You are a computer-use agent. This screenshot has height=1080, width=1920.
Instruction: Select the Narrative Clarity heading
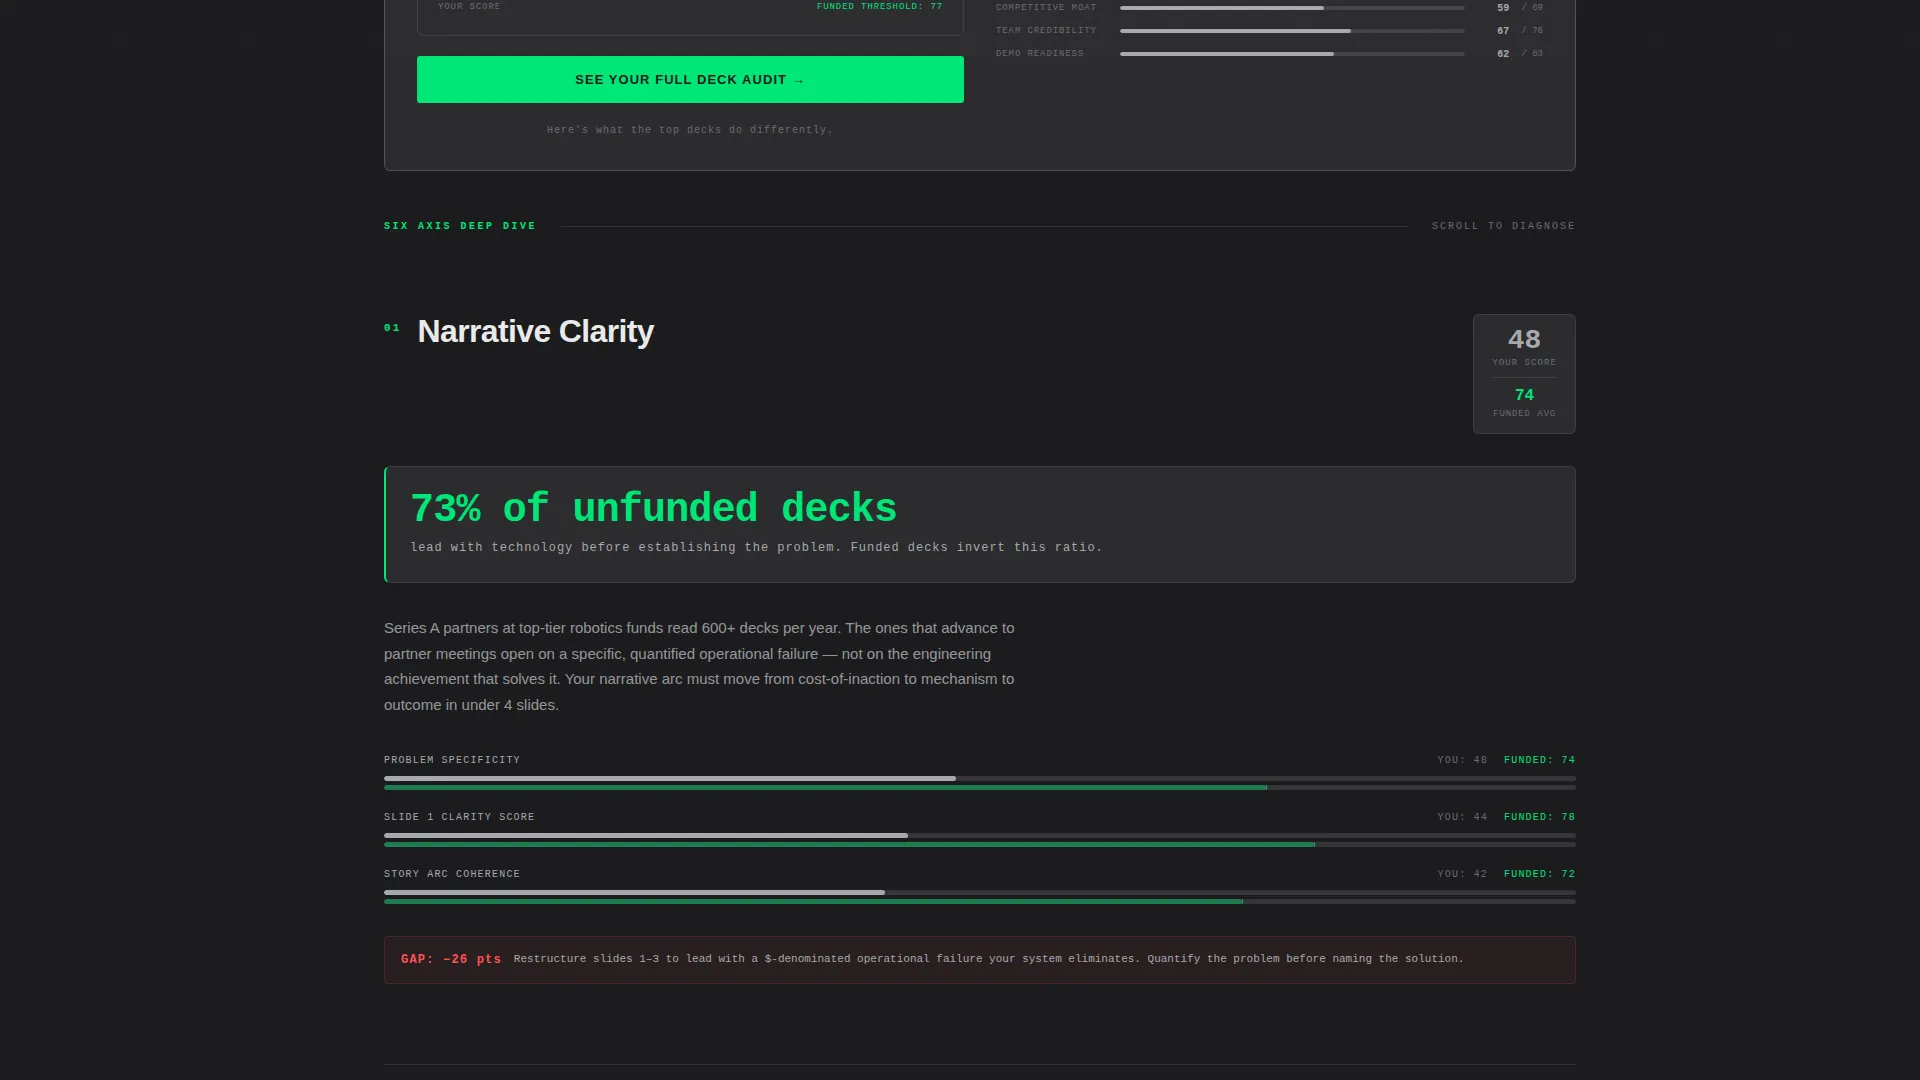(535, 331)
